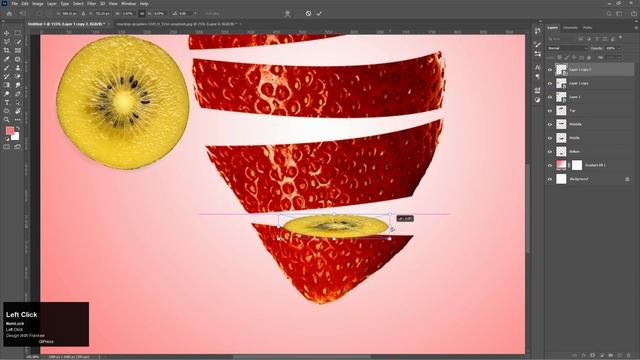This screenshot has height=360, width=640.
Task: Select the Move tool
Action: point(7,33)
